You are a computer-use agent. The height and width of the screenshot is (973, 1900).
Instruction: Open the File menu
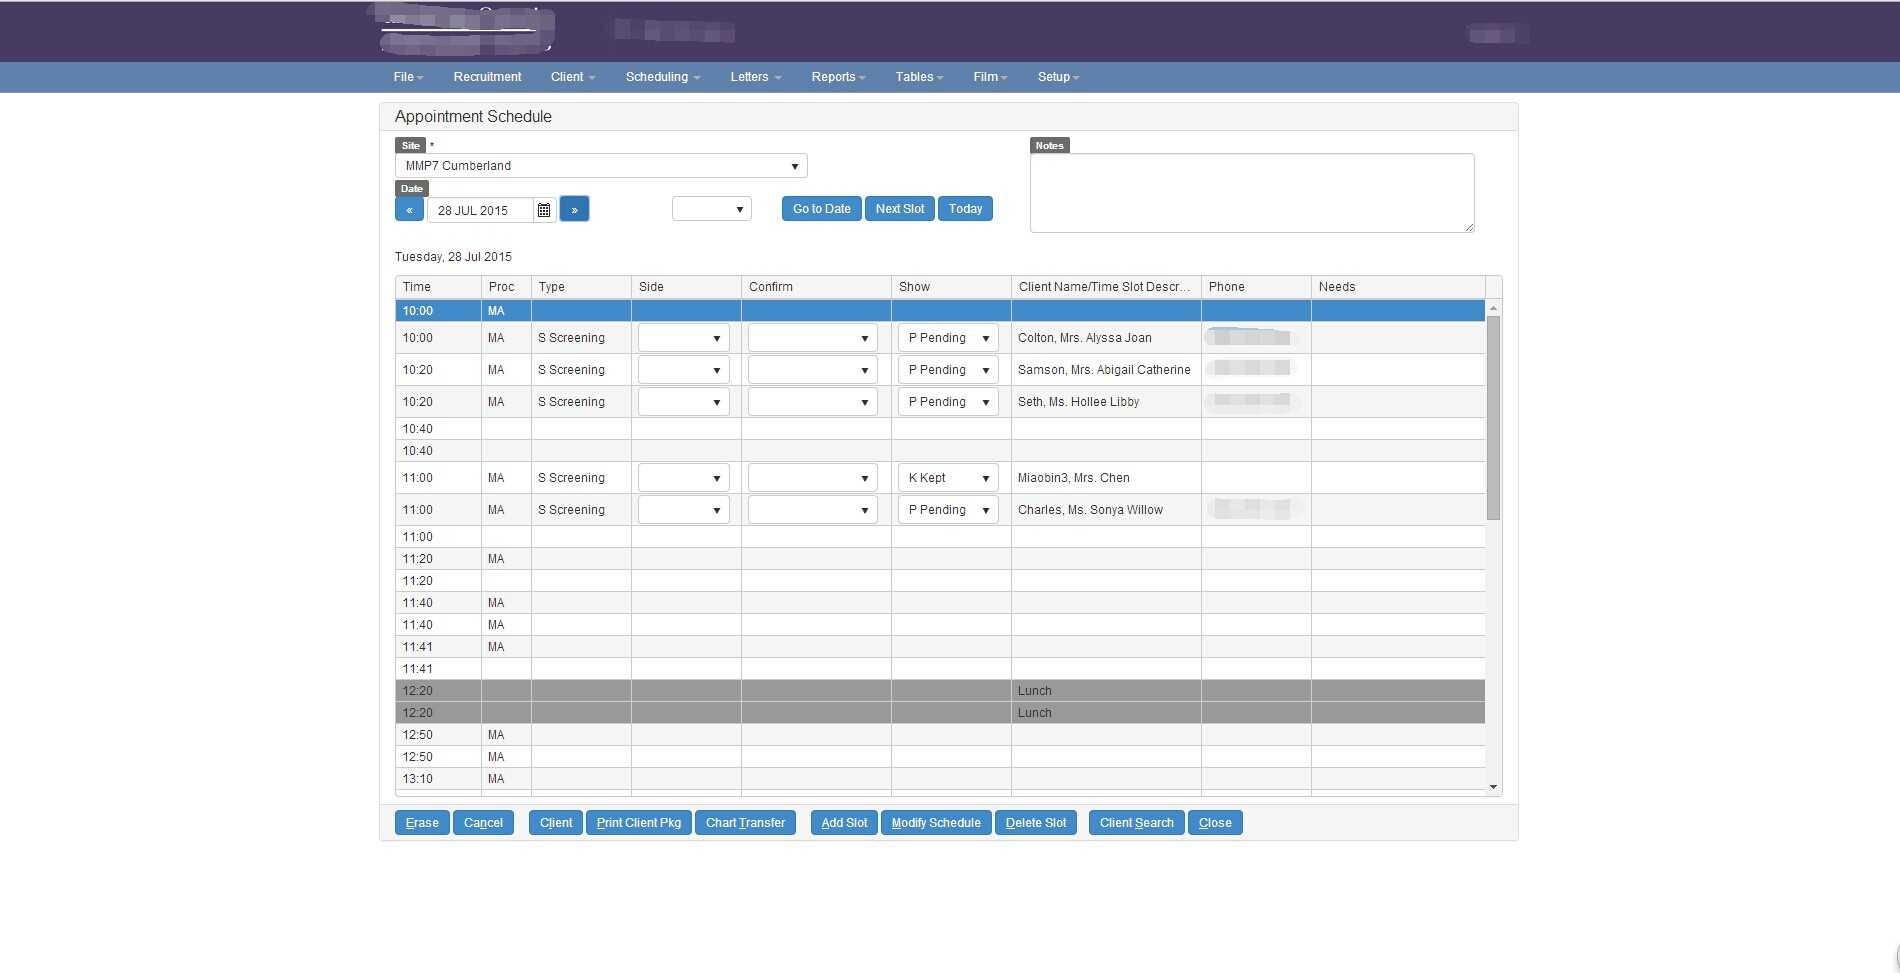pyautogui.click(x=408, y=77)
